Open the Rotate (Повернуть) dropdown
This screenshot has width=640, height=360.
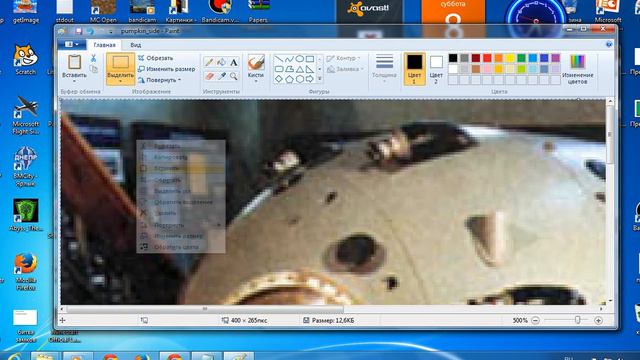[160, 80]
